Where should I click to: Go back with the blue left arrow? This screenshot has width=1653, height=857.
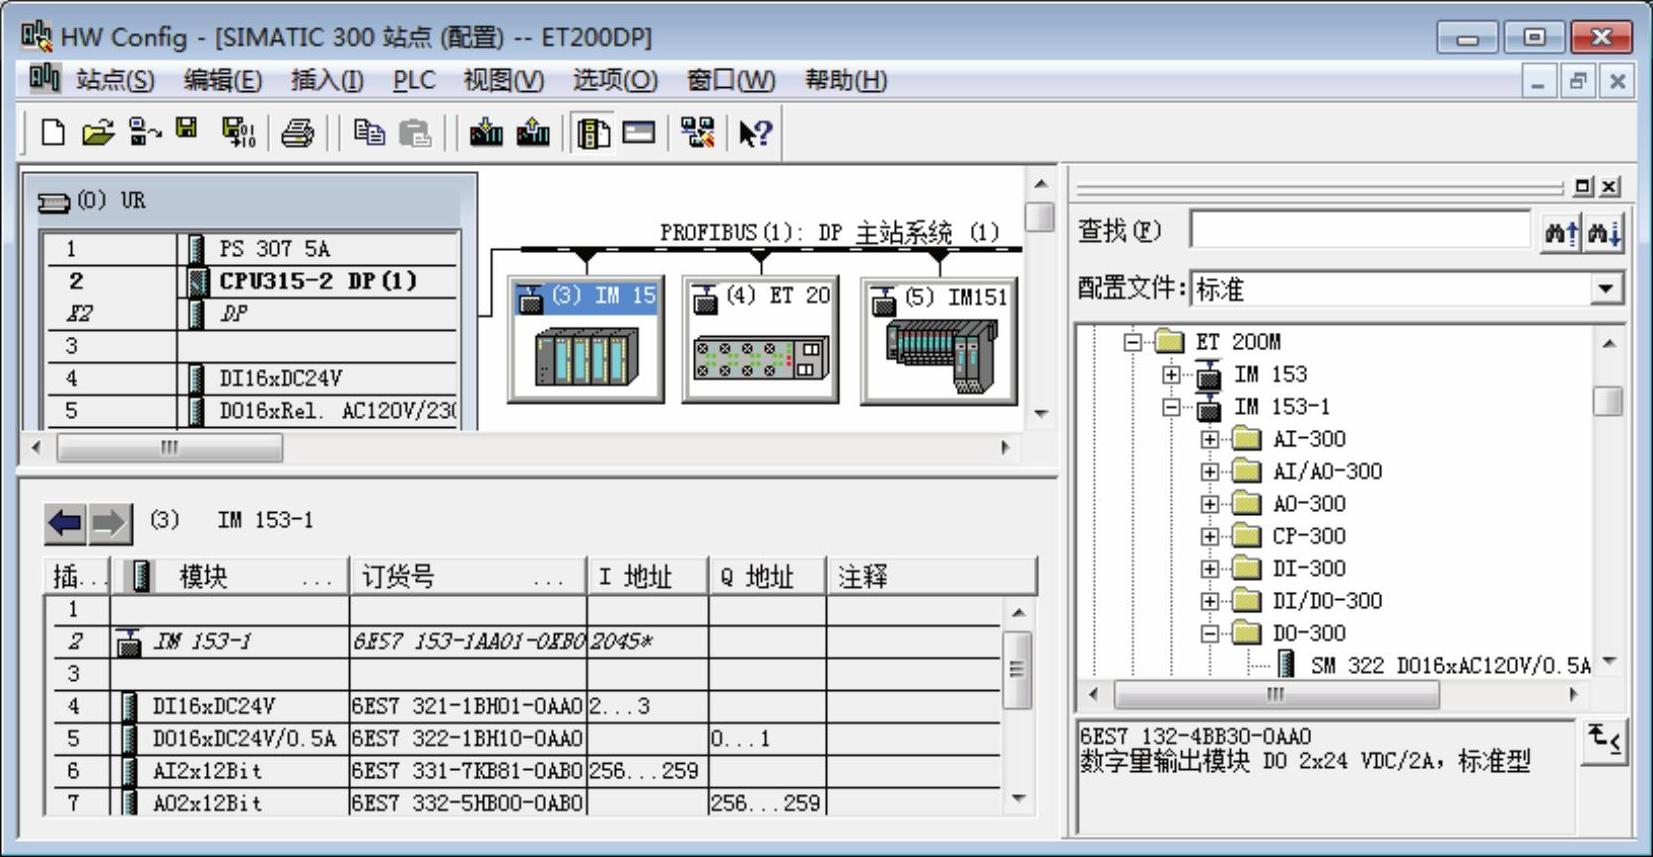coord(66,522)
